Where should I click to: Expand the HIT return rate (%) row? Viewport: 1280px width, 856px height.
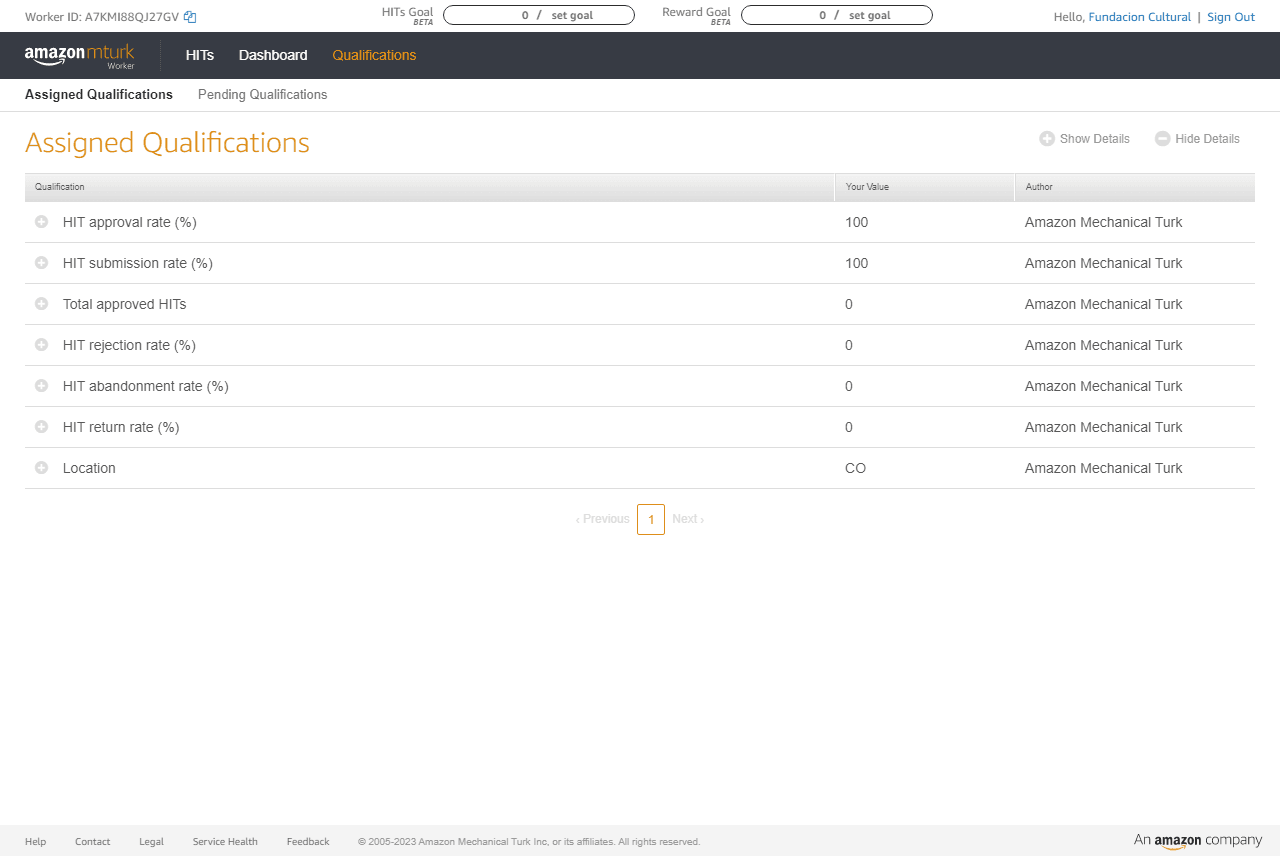click(x=41, y=427)
